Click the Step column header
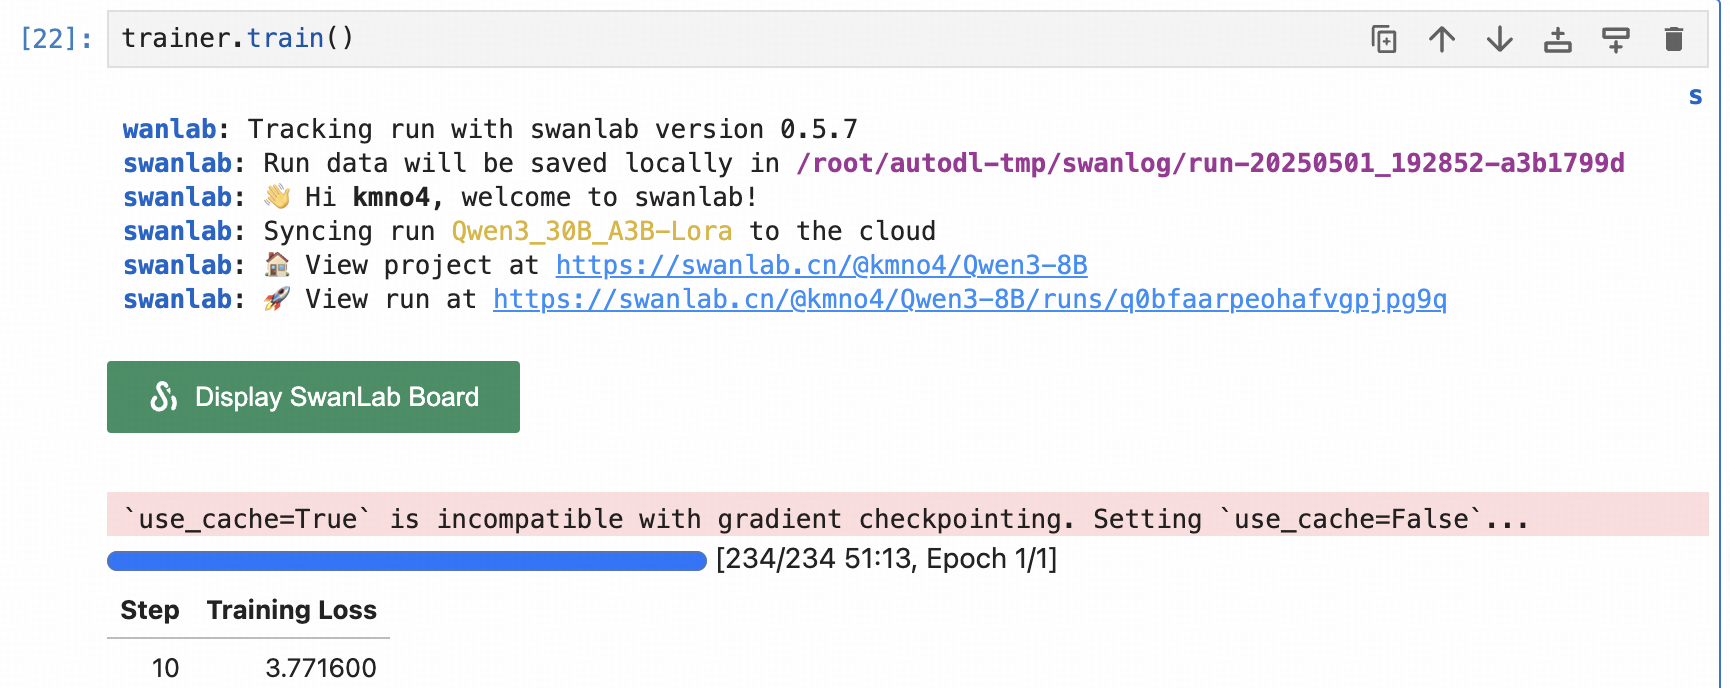The image size is (1730, 688). pyautogui.click(x=150, y=610)
